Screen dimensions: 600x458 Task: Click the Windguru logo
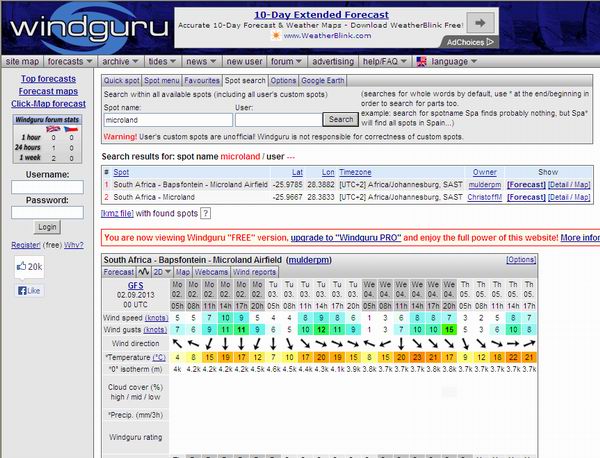click(89, 28)
